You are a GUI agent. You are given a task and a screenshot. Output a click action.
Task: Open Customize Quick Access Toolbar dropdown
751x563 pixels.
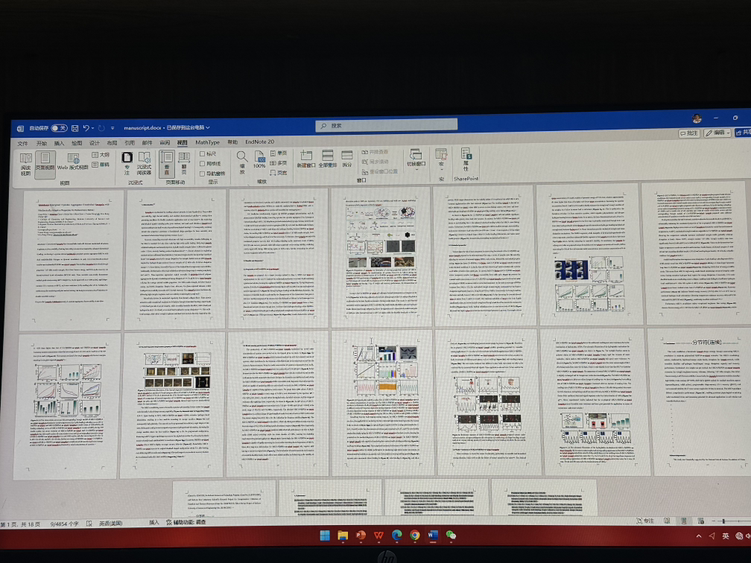tap(113, 128)
